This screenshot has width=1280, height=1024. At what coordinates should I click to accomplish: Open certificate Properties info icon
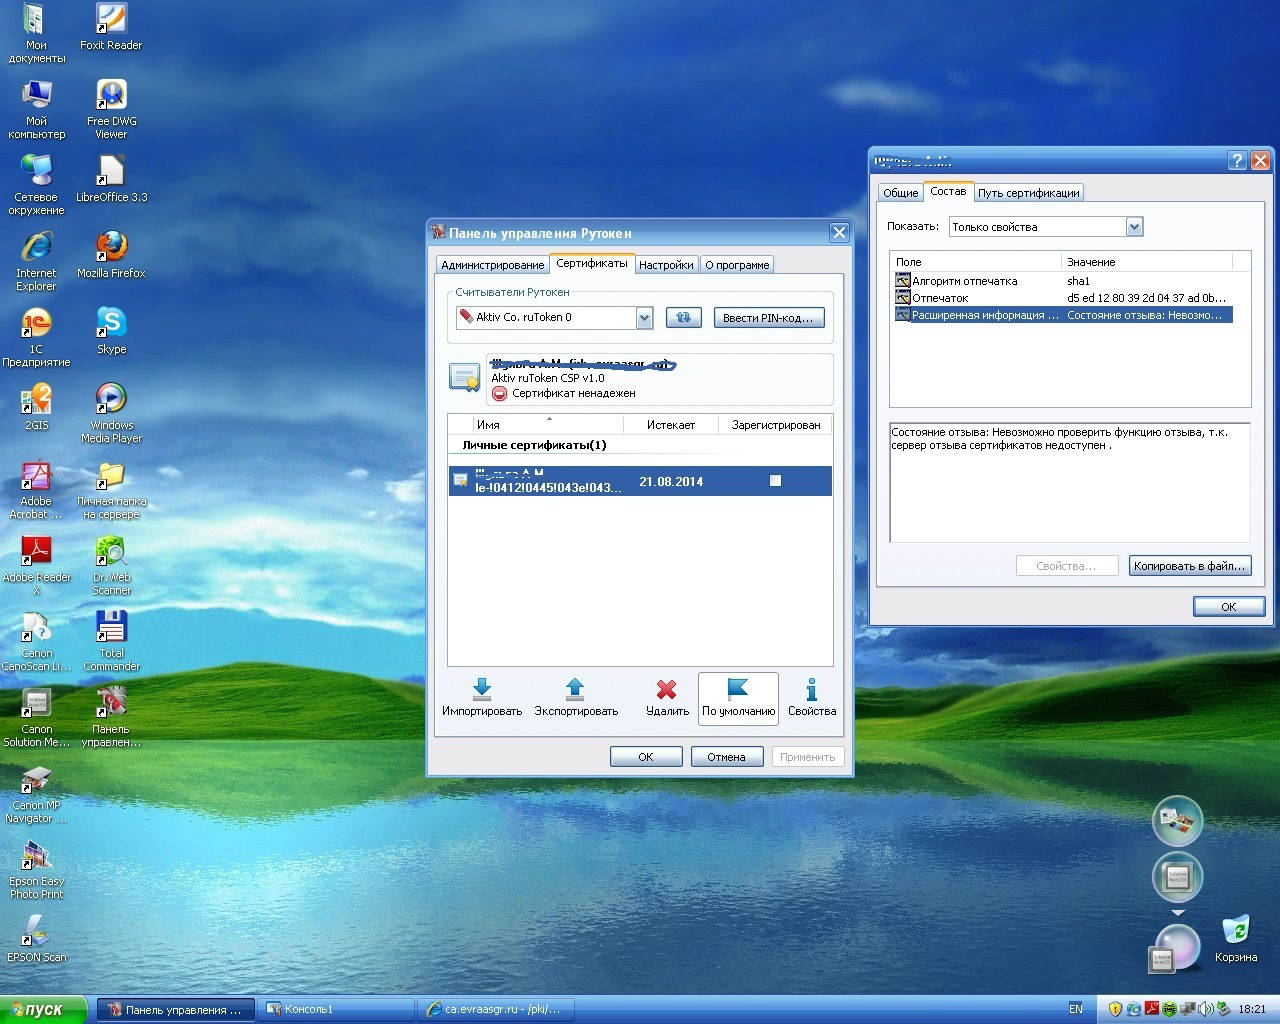click(811, 689)
